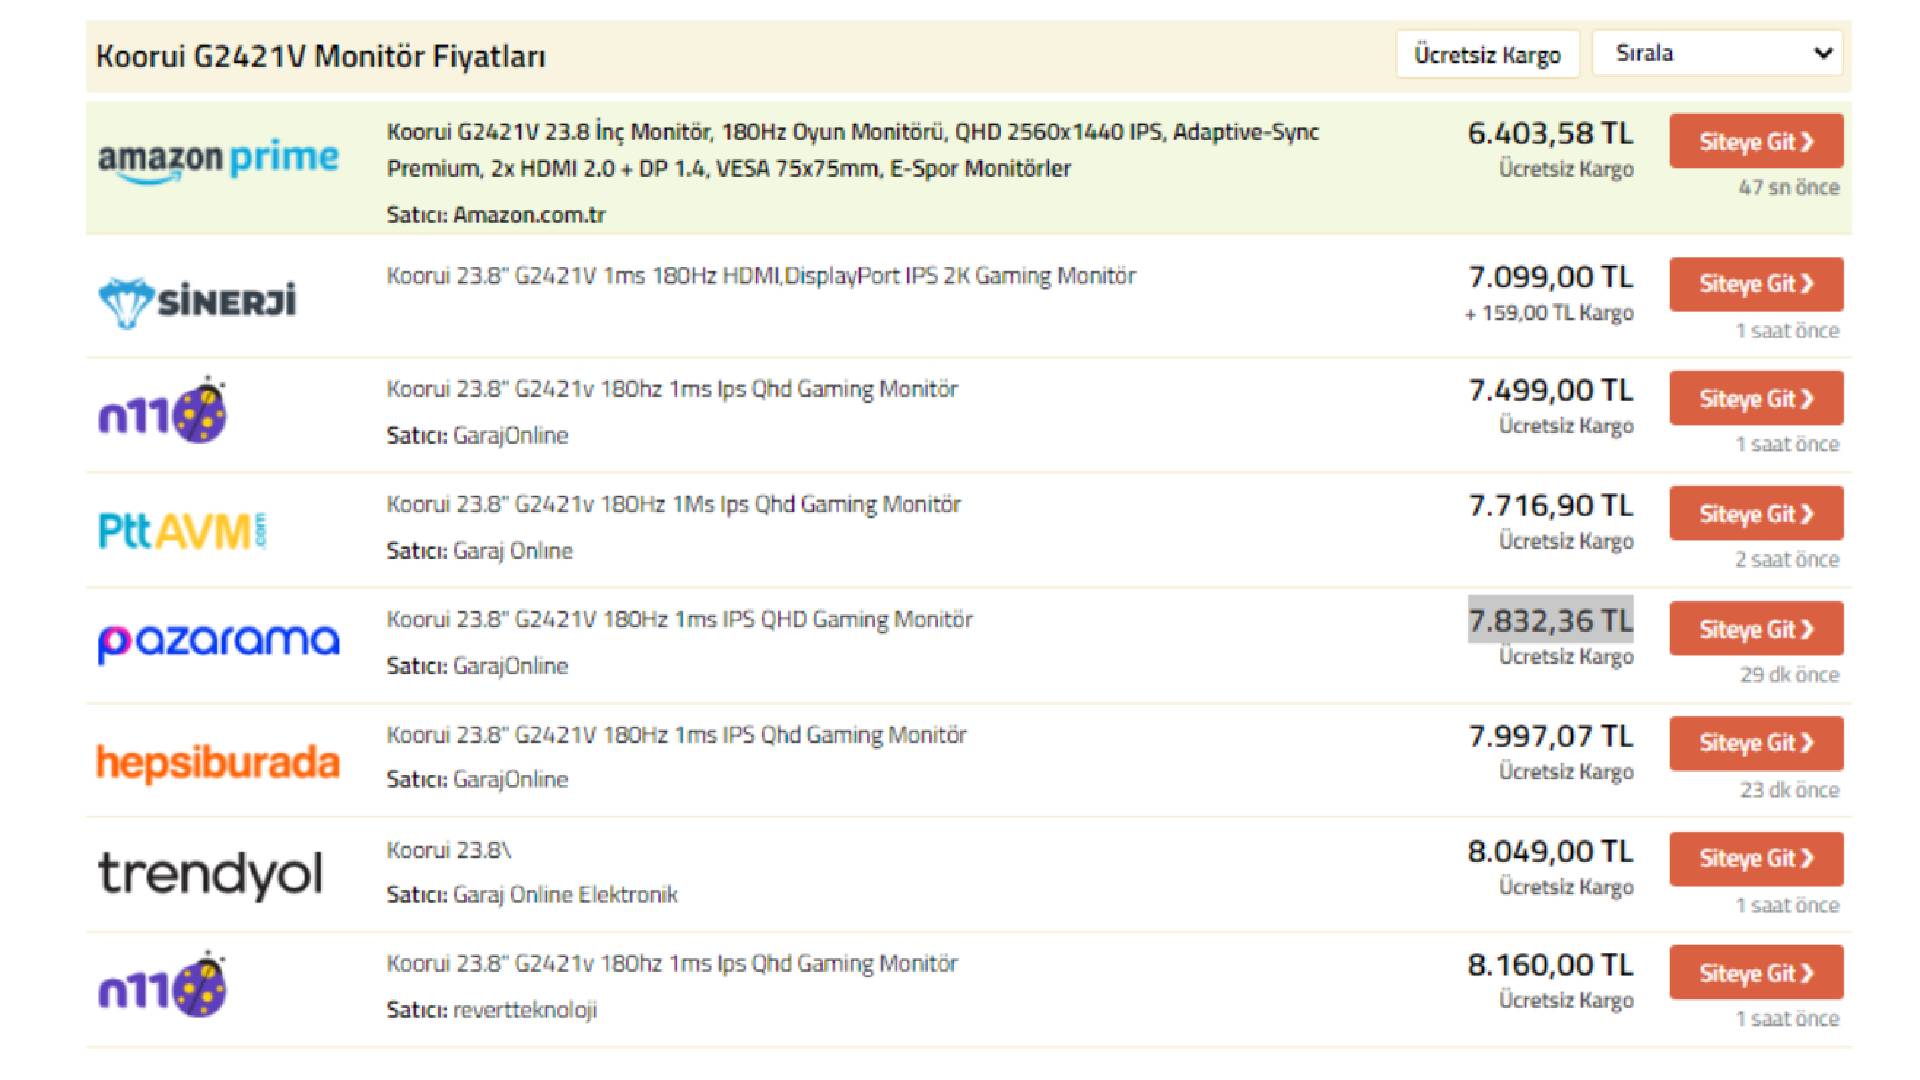The width and height of the screenshot is (1920, 1080).
Task: Click the + 159,00 TL Kargo shipping cost
Action: (1549, 313)
